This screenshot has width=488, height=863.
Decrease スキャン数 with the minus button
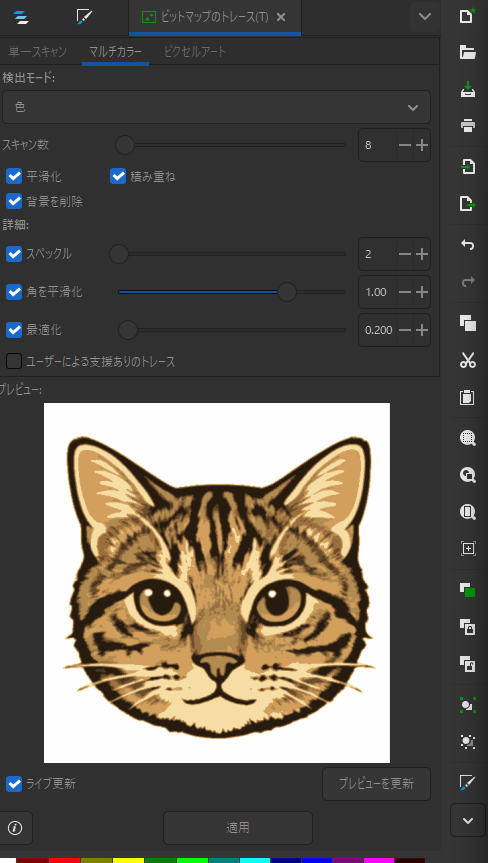(405, 145)
